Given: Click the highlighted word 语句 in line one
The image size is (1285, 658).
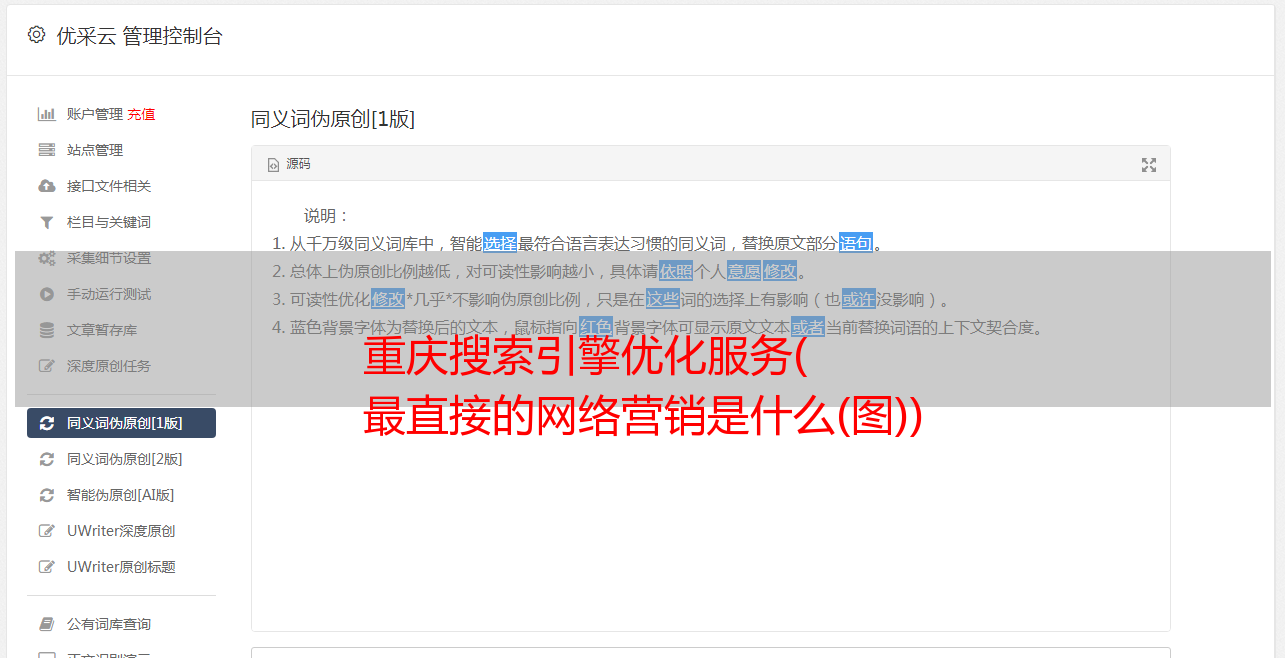Looking at the screenshot, I should pyautogui.click(x=856, y=243).
